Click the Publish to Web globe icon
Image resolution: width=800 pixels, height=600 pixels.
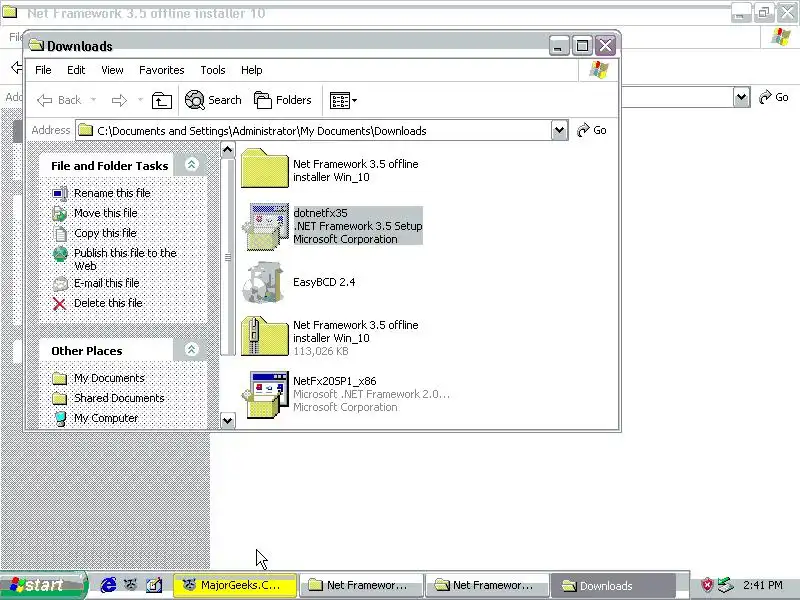click(60, 254)
